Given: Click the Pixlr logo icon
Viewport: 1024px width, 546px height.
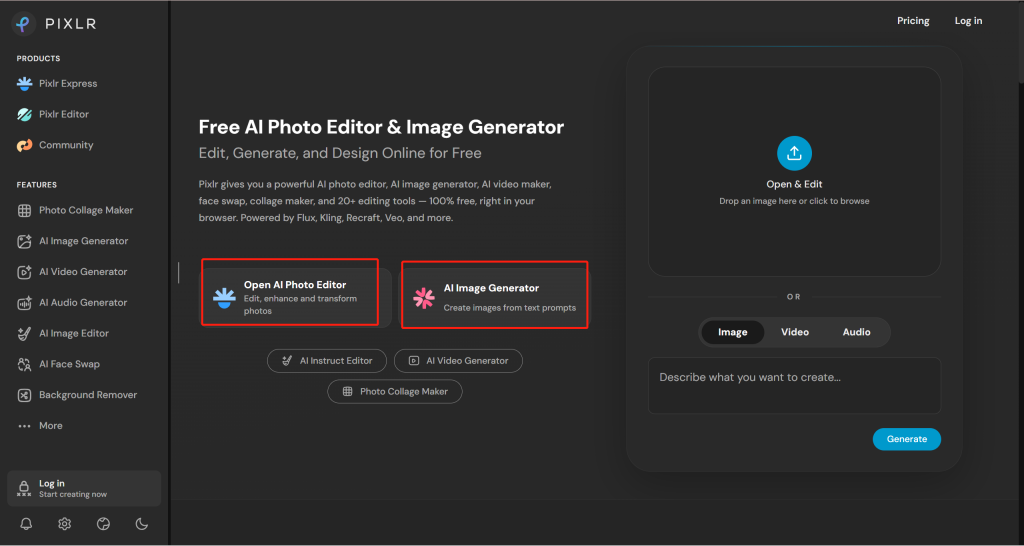Looking at the screenshot, I should point(24,24).
